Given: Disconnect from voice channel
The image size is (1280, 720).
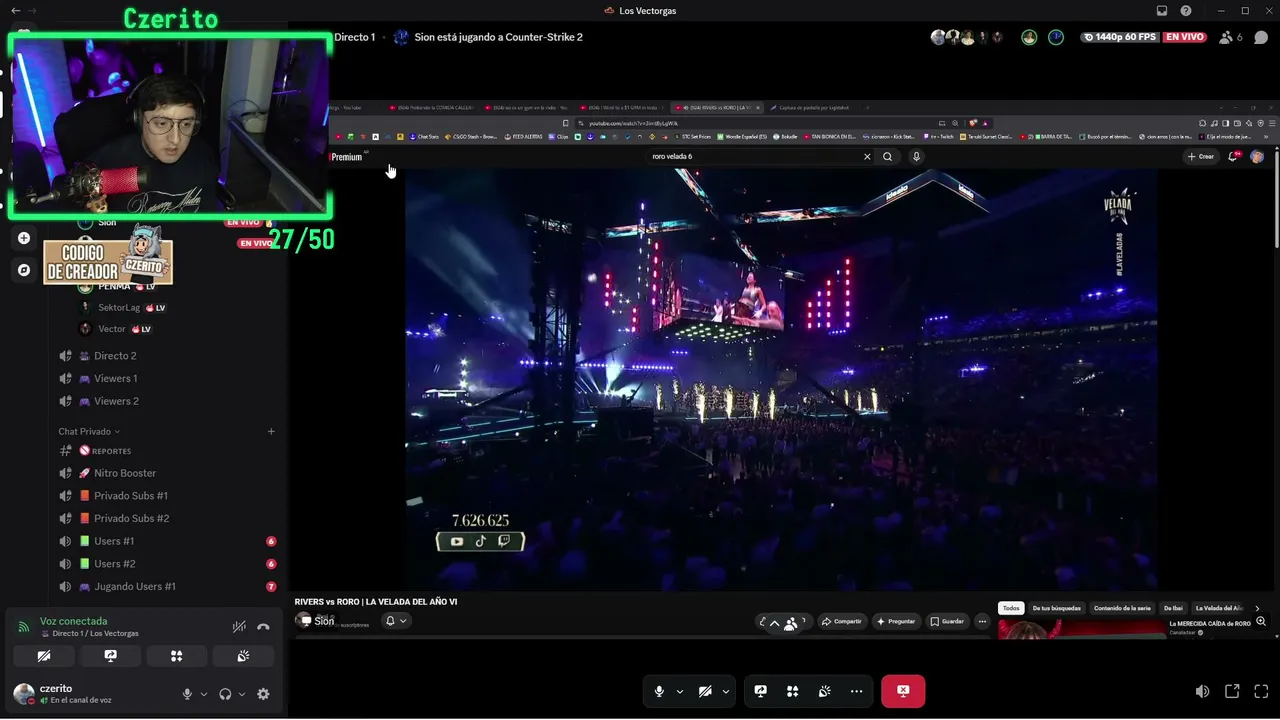Looking at the screenshot, I should [263, 627].
